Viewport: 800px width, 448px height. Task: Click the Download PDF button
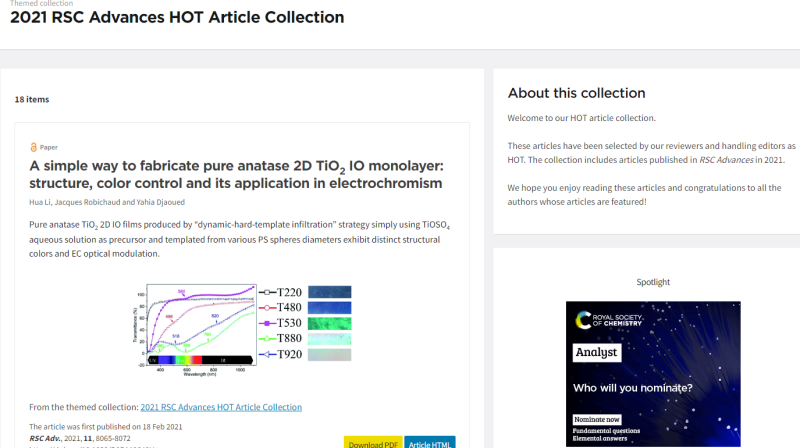[373, 443]
